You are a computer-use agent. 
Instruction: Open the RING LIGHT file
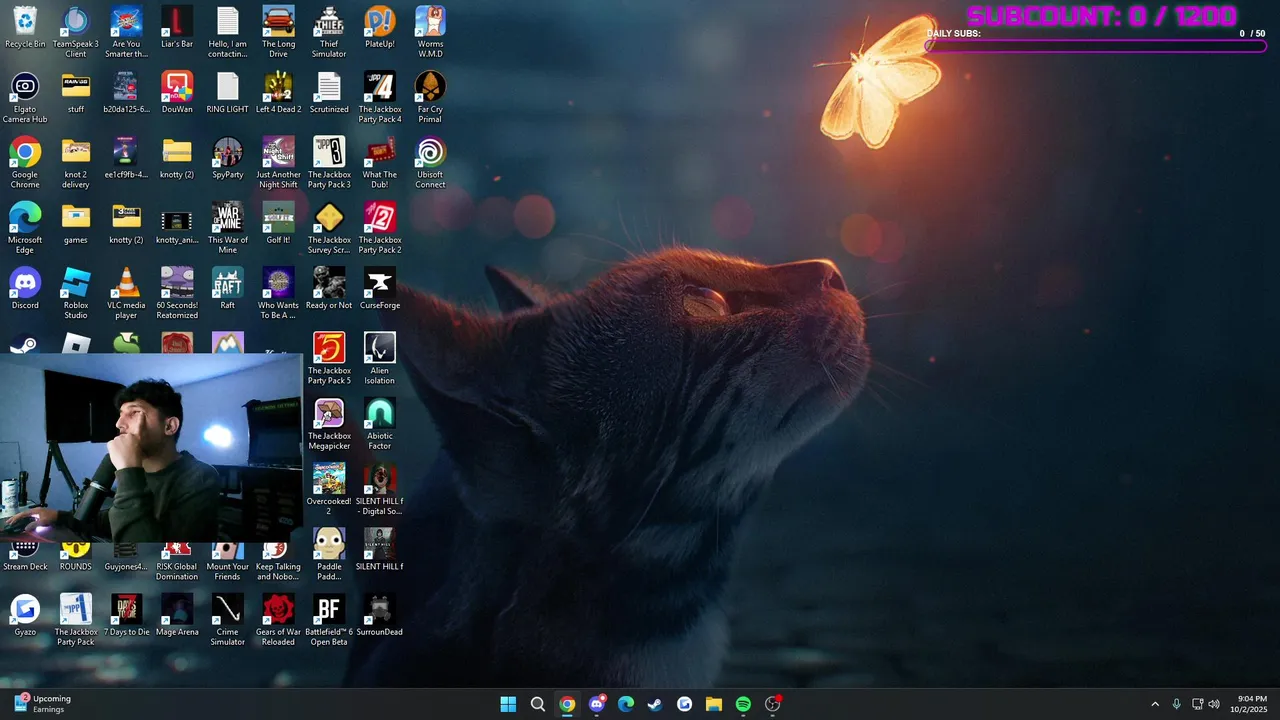coord(228,93)
